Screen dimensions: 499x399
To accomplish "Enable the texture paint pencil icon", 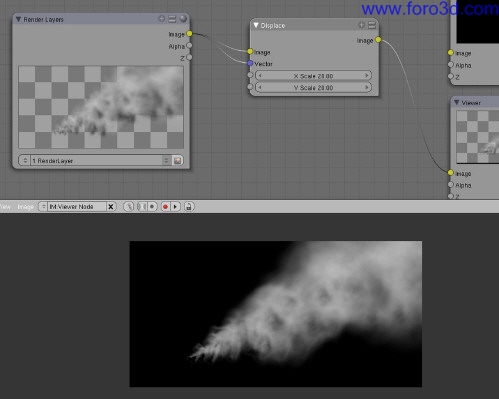I will [x=129, y=207].
